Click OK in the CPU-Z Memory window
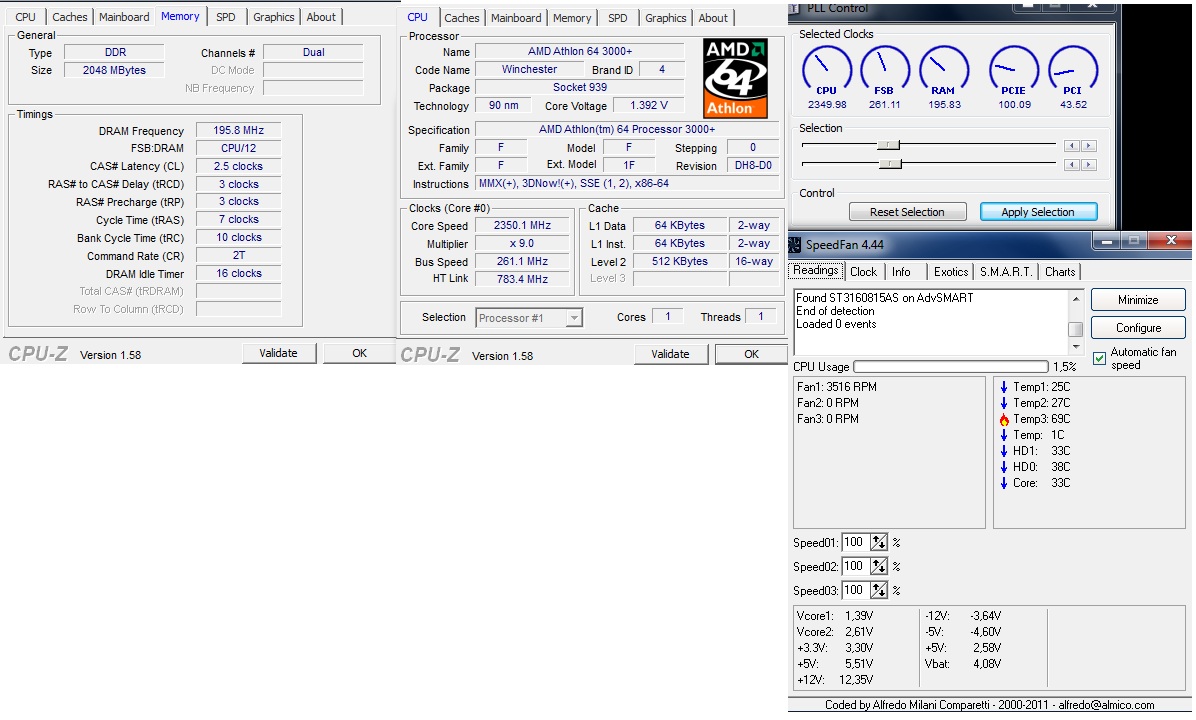Image resolution: width=1196 pixels, height=720 pixels. pyautogui.click(x=359, y=353)
